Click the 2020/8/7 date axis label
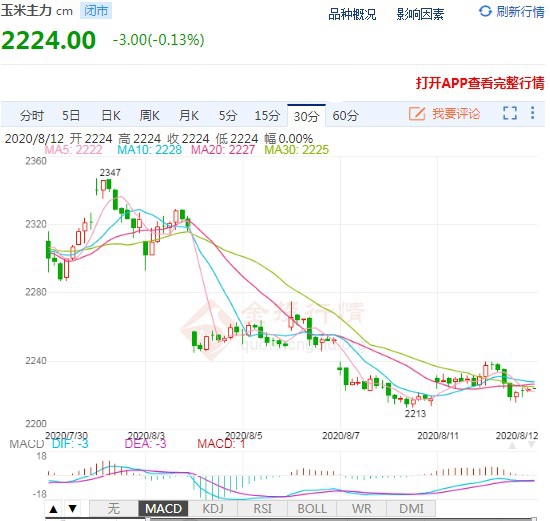 (x=341, y=436)
